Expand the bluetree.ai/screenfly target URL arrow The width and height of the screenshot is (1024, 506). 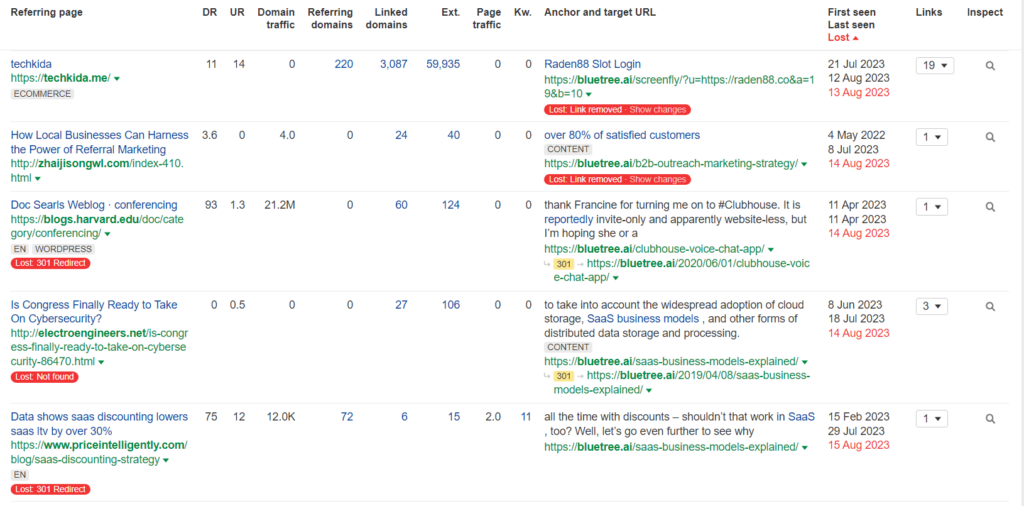588,95
